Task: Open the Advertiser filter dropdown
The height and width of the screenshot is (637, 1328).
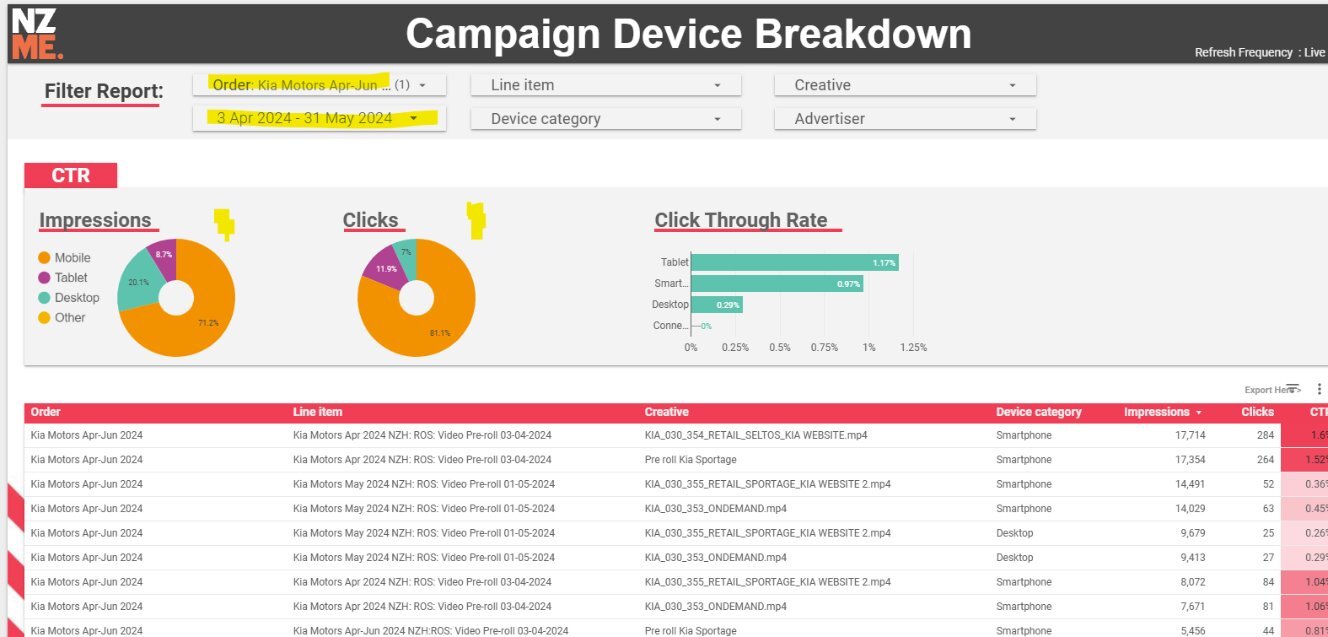Action: [x=905, y=119]
